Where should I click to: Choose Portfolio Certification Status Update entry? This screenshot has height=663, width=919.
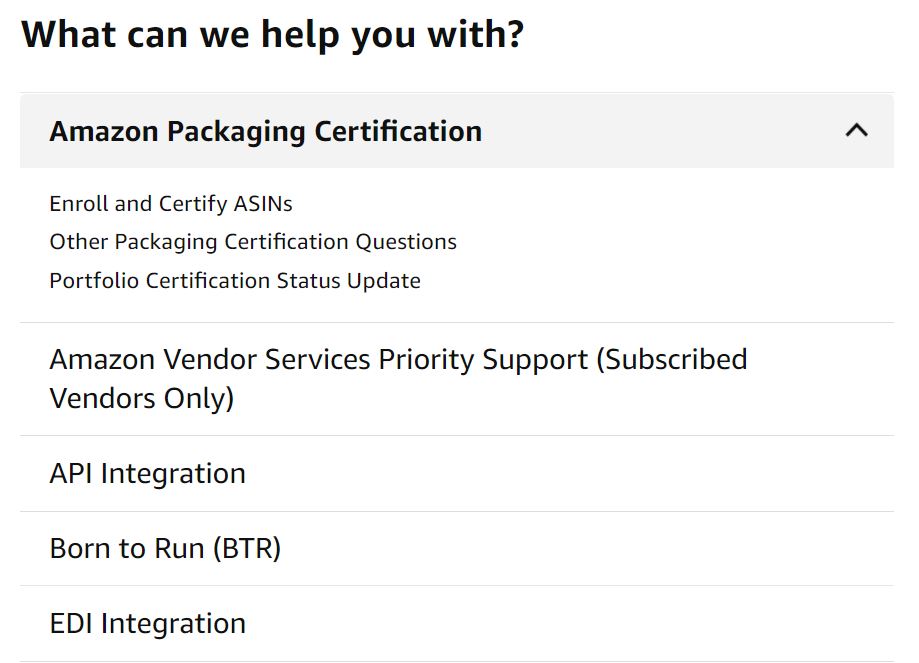234,281
